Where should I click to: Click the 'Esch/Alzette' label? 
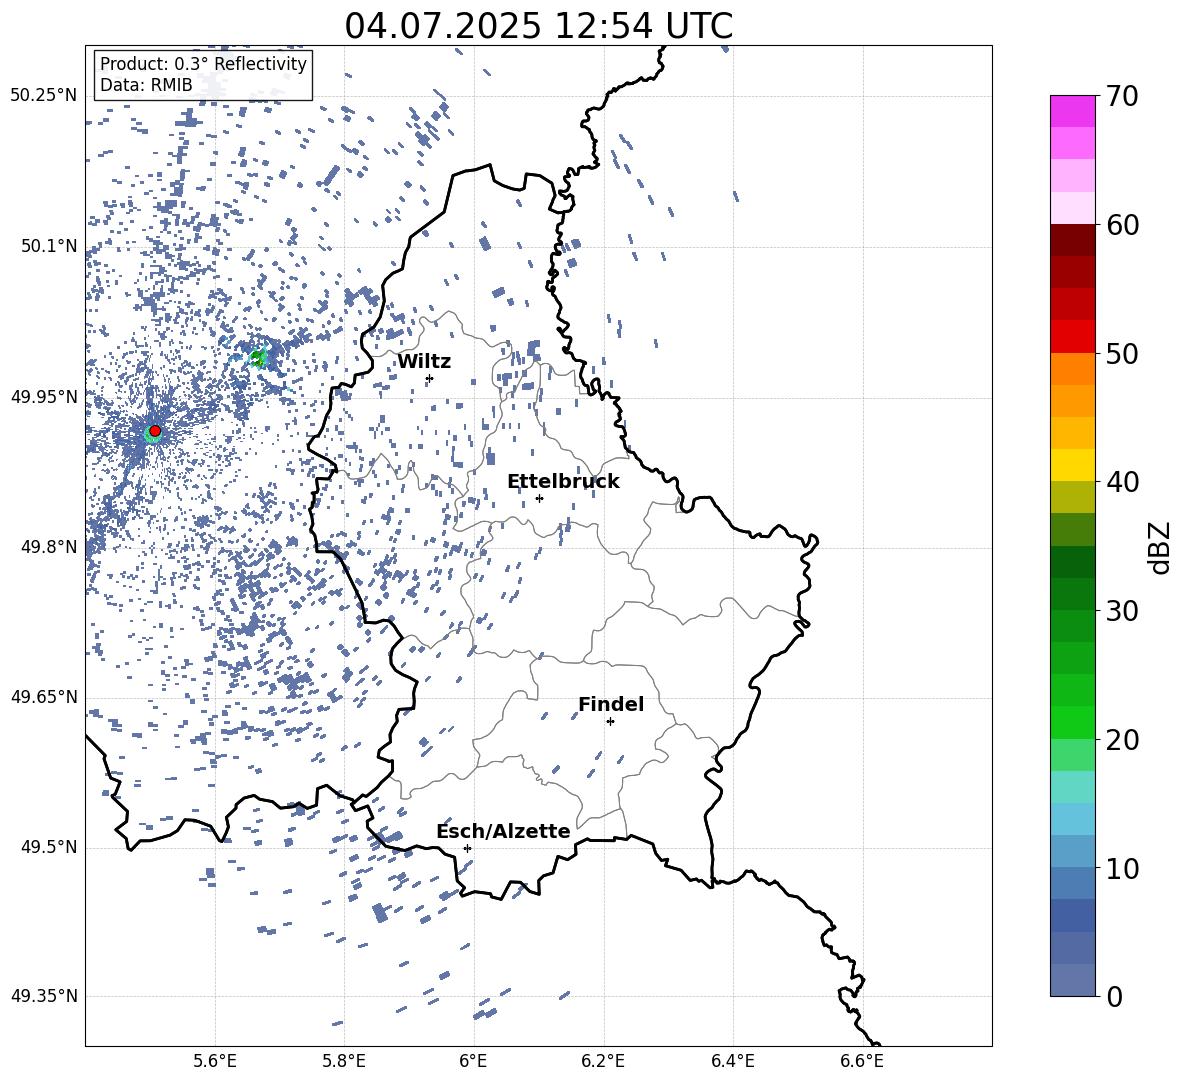point(503,831)
